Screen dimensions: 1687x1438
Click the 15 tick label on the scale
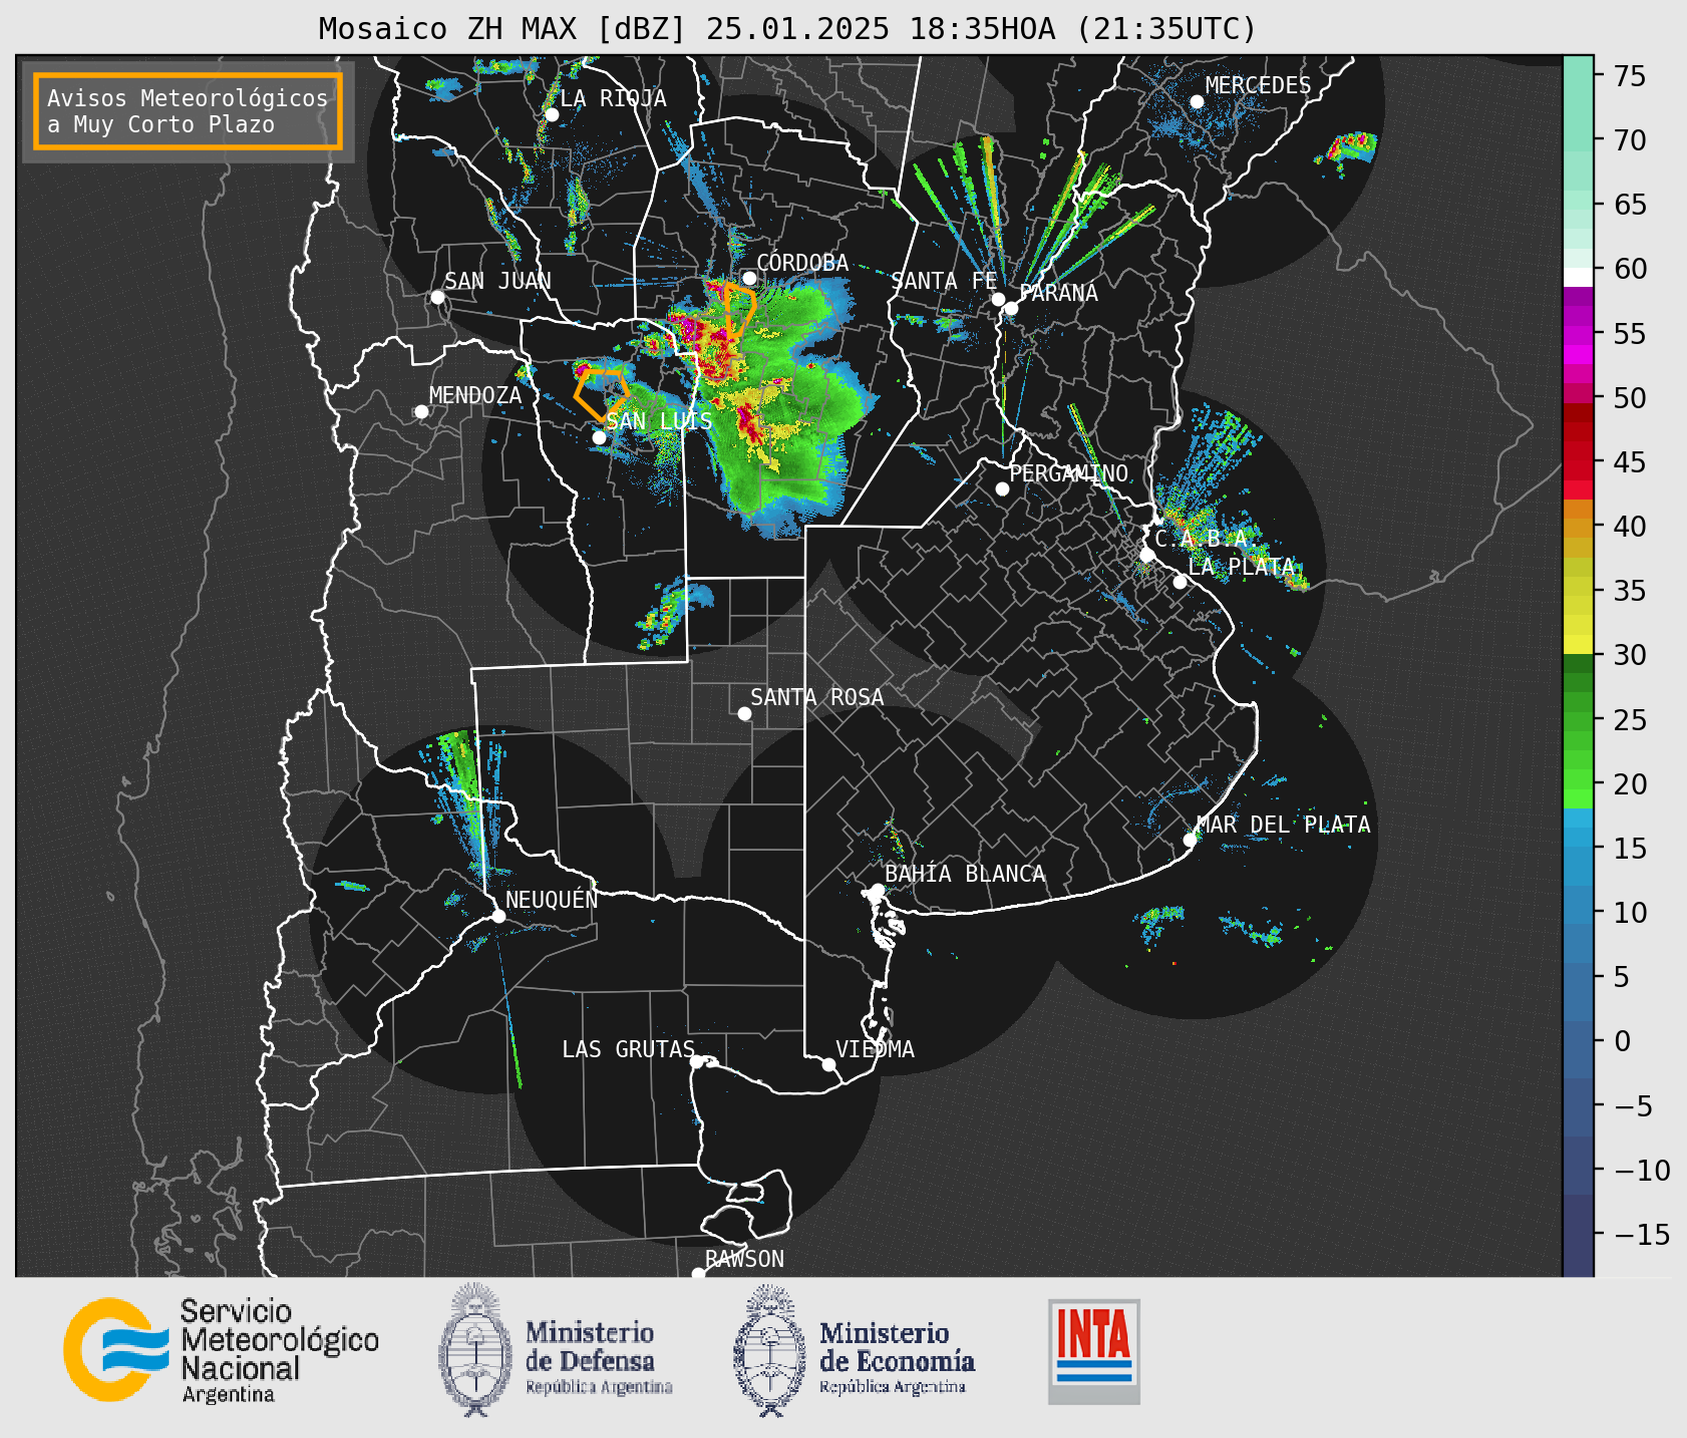(x=1630, y=849)
